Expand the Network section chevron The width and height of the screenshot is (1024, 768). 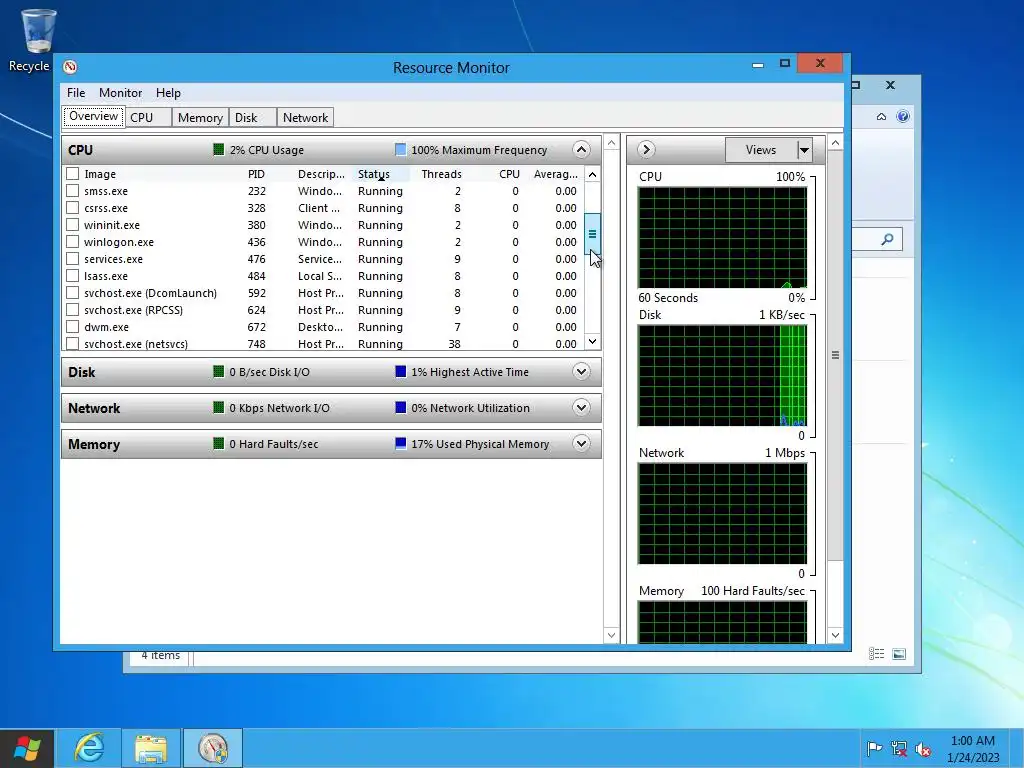[581, 408]
